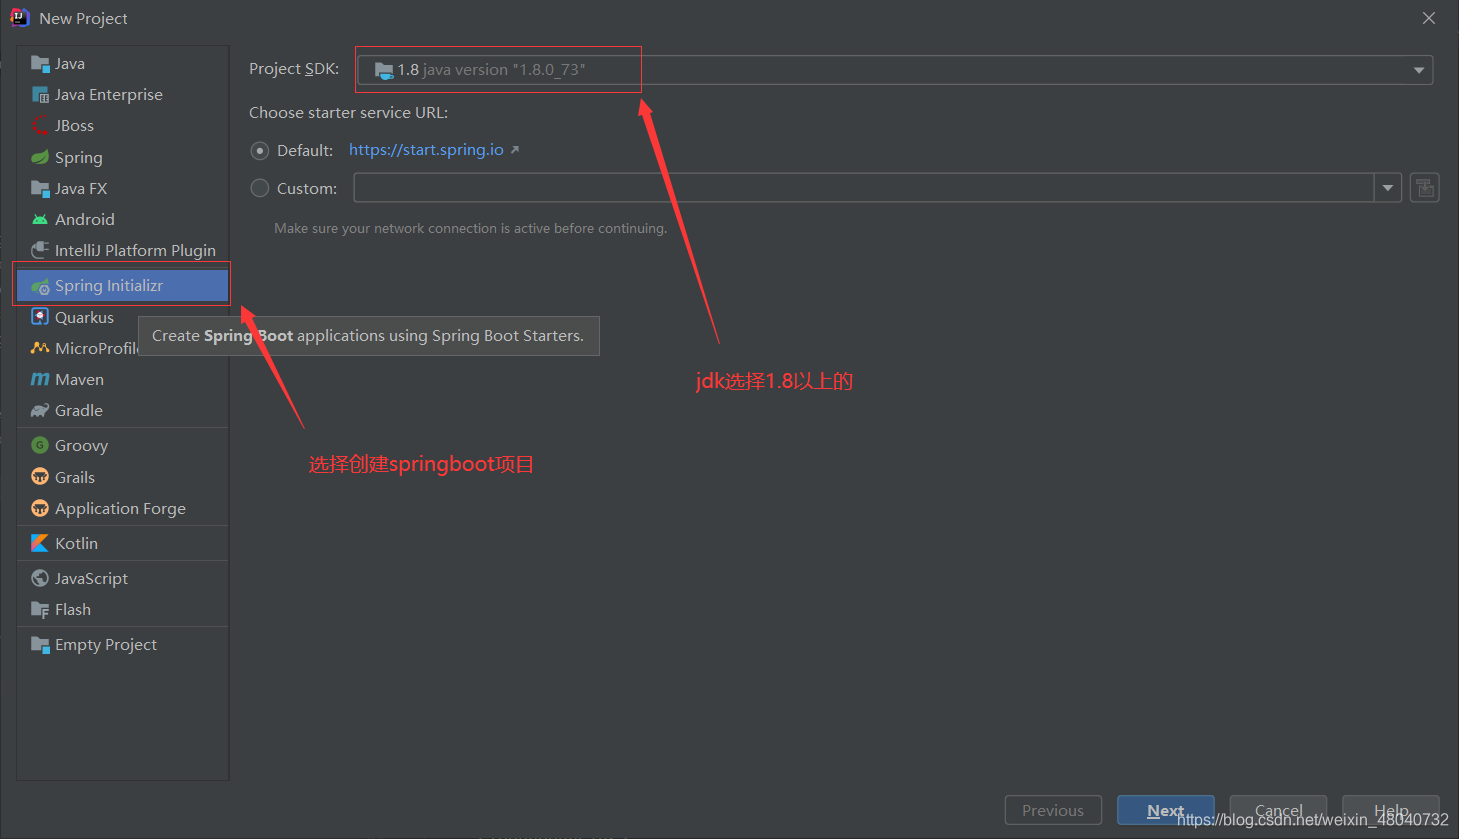Viewport: 1459px width, 839px height.
Task: Click the IntelliJ Platform Plugin icon
Action: pos(40,250)
